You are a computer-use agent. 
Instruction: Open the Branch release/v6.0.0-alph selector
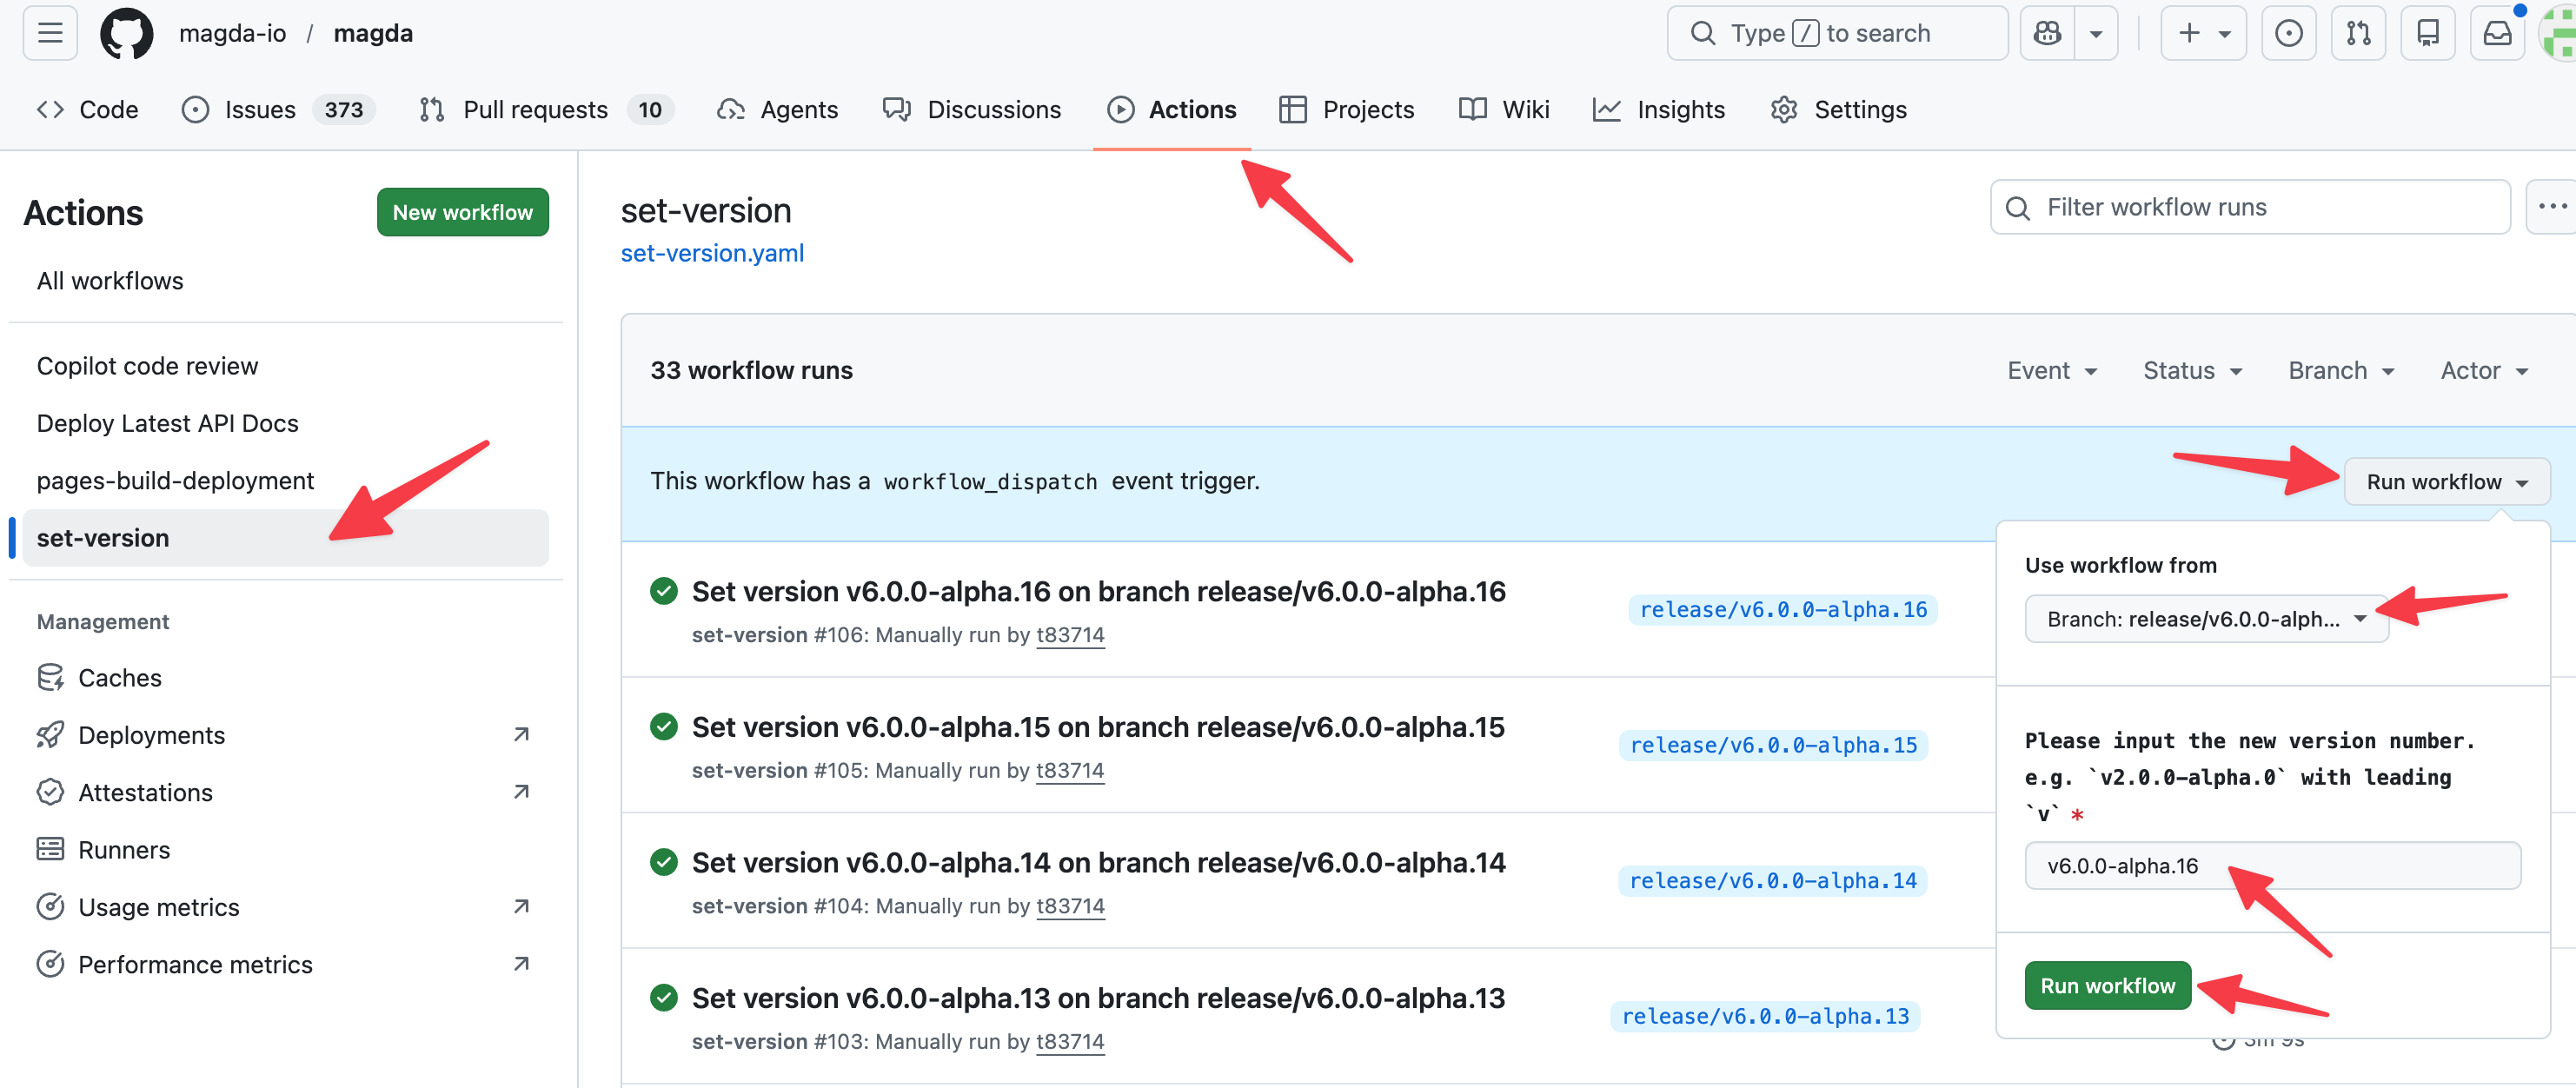[2206, 619]
